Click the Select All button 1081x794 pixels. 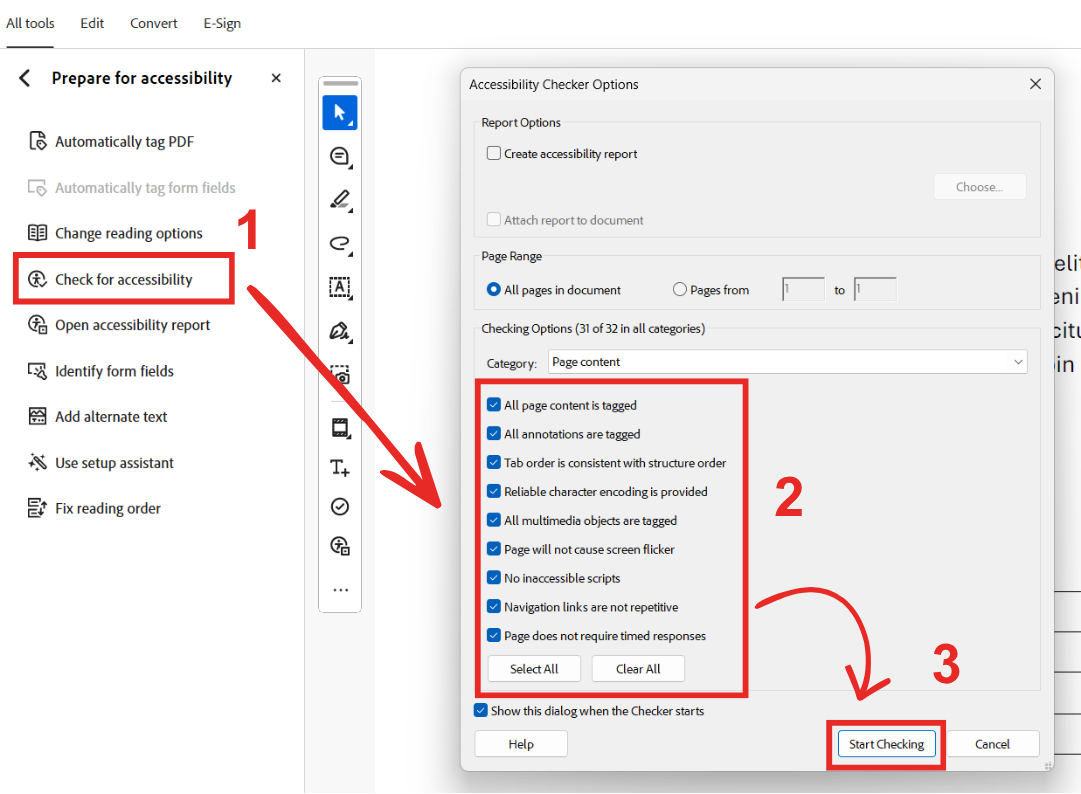534,669
